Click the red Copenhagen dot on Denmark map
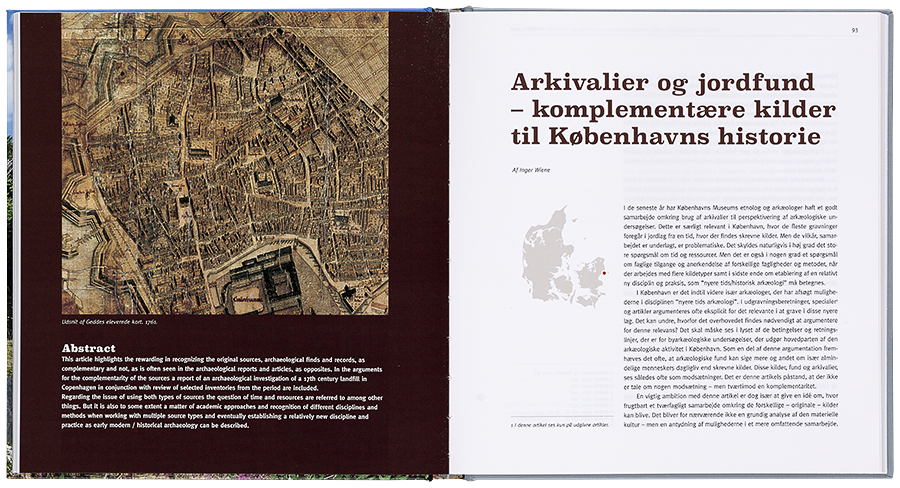900x488 pixels. 604,273
